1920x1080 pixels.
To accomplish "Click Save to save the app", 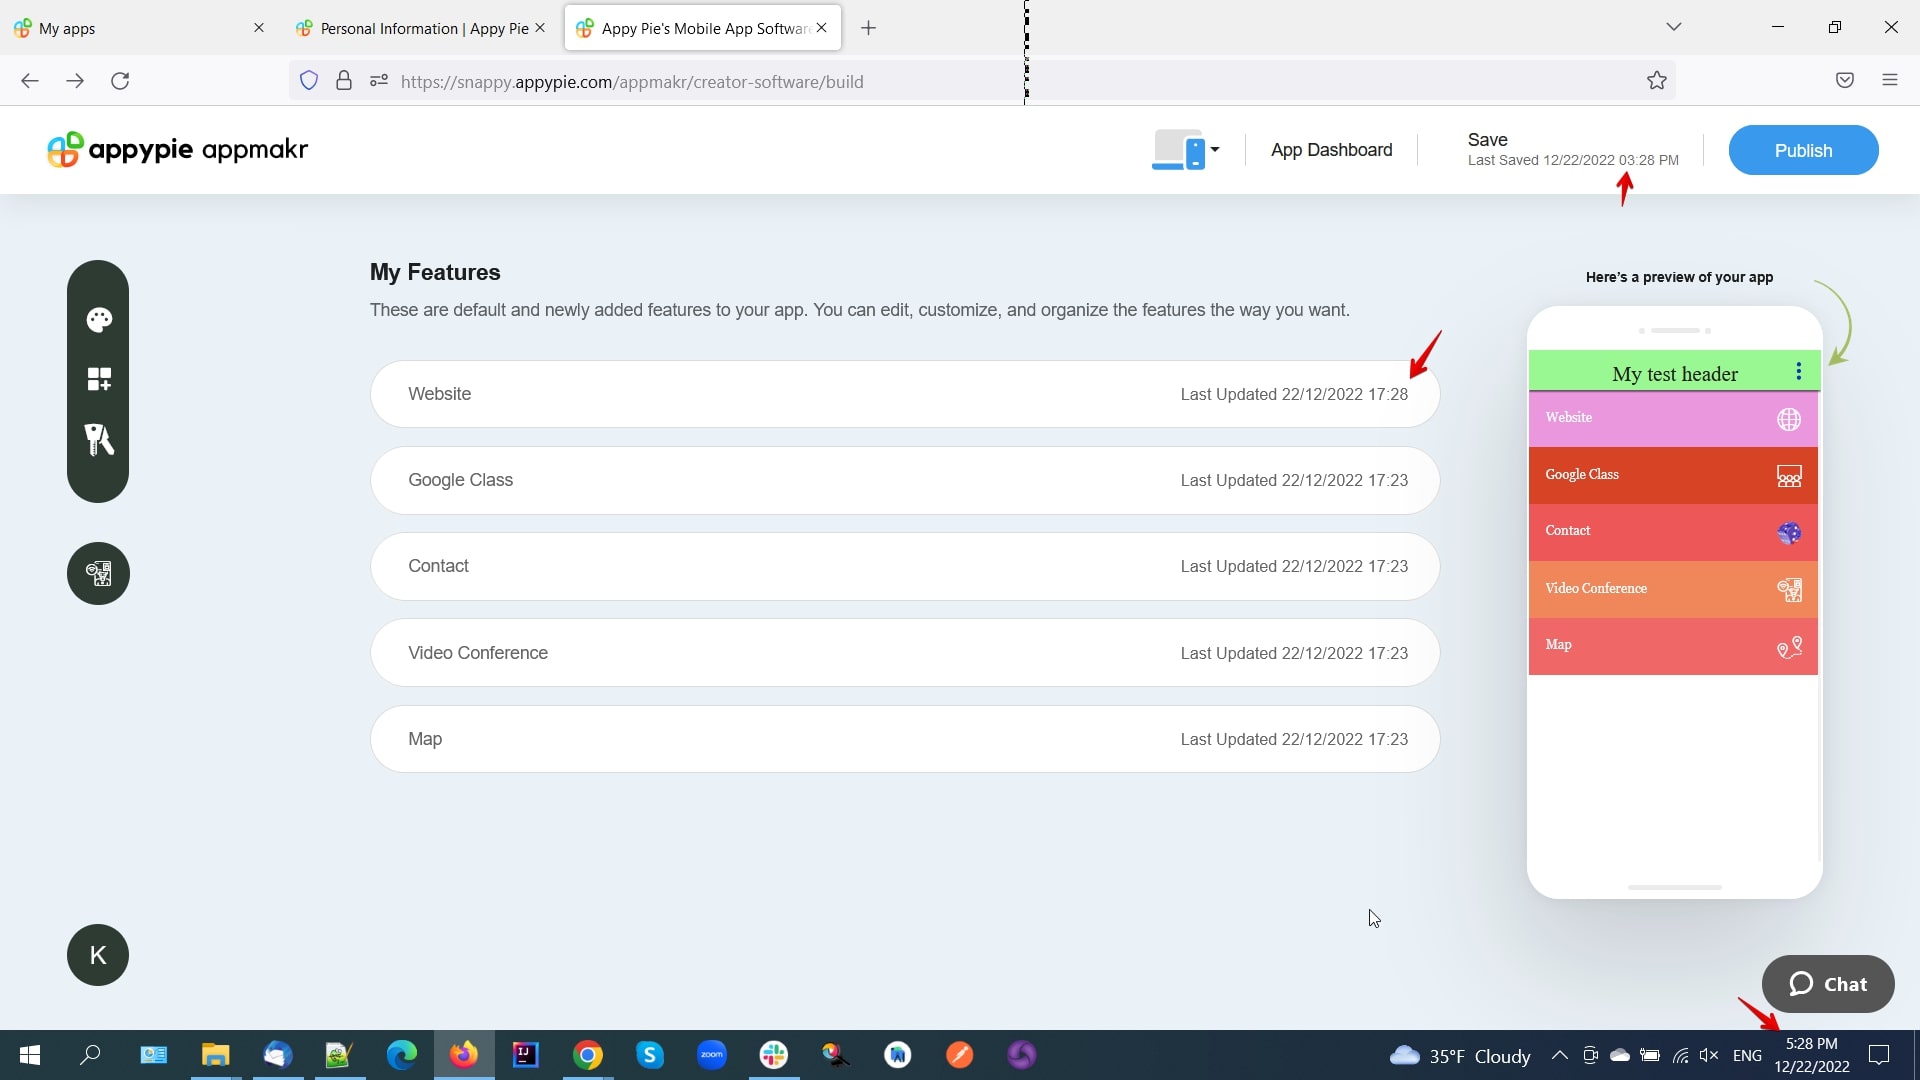I will point(1487,140).
